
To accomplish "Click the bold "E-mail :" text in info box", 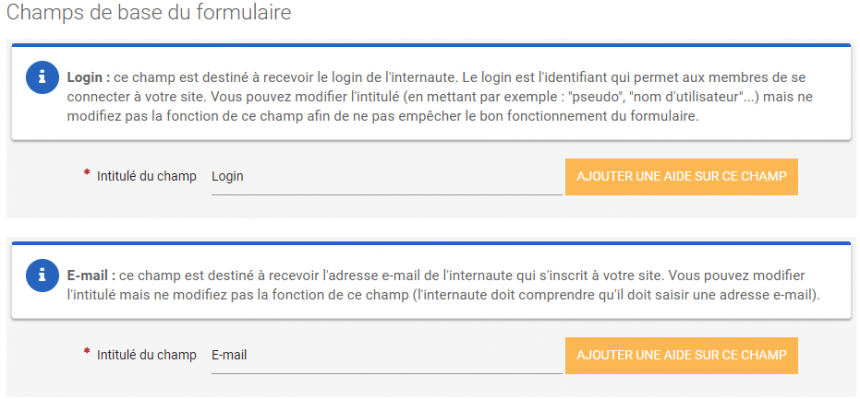I will (x=92, y=274).
